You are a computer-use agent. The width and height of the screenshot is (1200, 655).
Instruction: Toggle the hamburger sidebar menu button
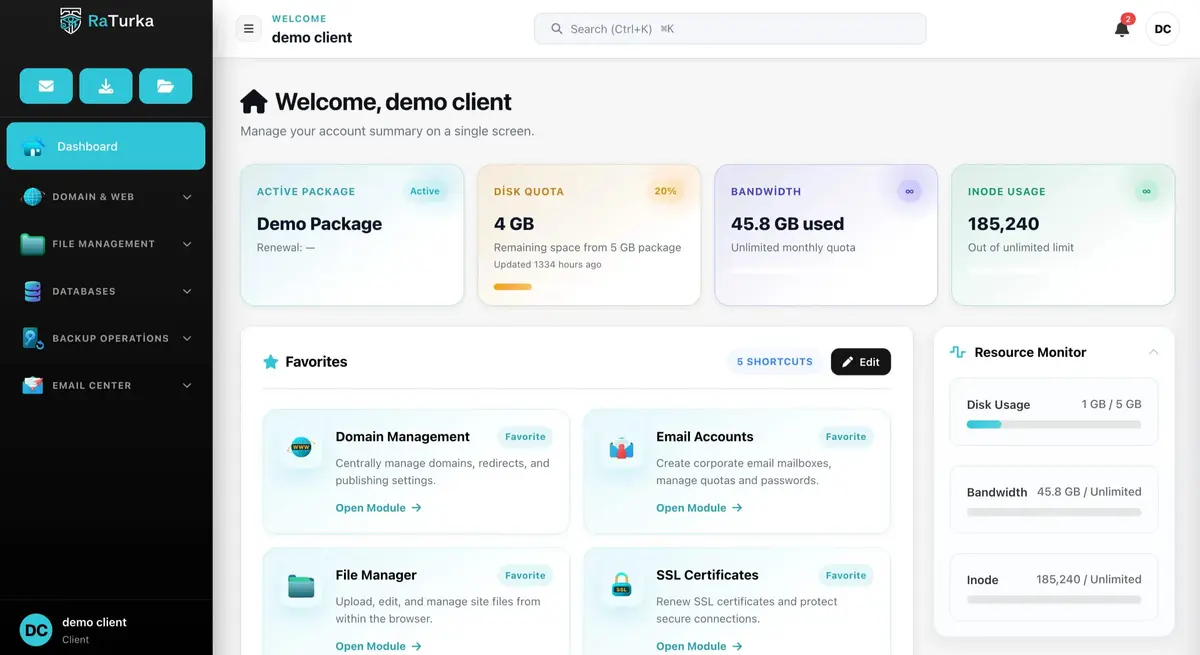pyautogui.click(x=249, y=29)
